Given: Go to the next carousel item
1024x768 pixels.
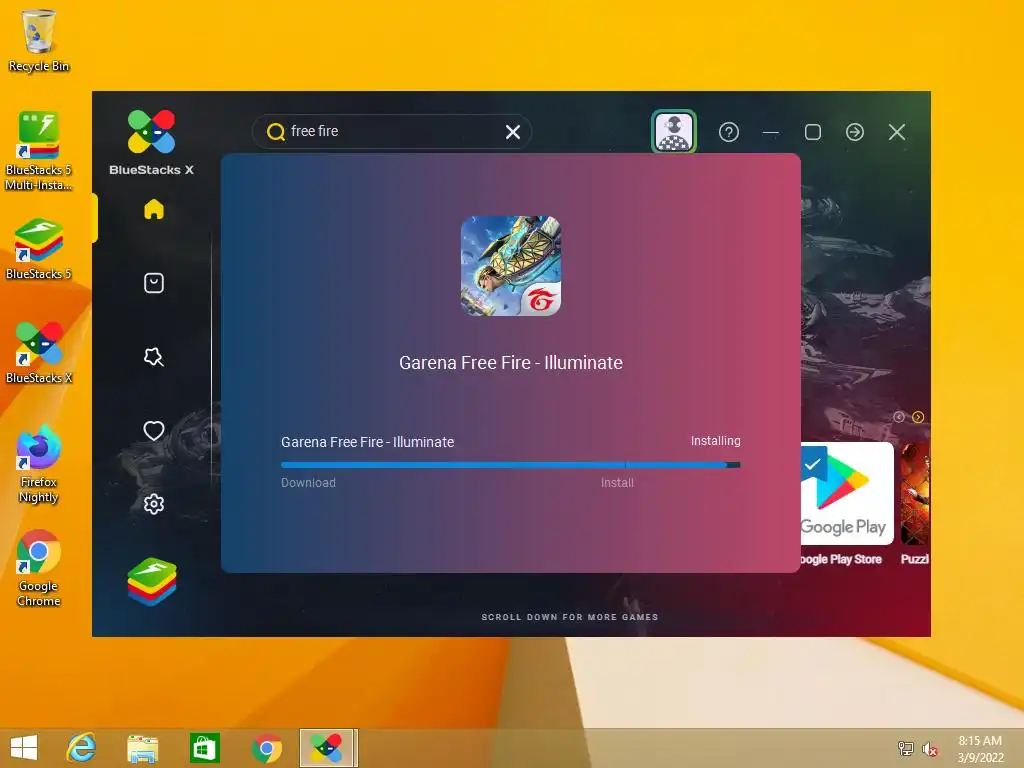Looking at the screenshot, I should coord(918,417).
